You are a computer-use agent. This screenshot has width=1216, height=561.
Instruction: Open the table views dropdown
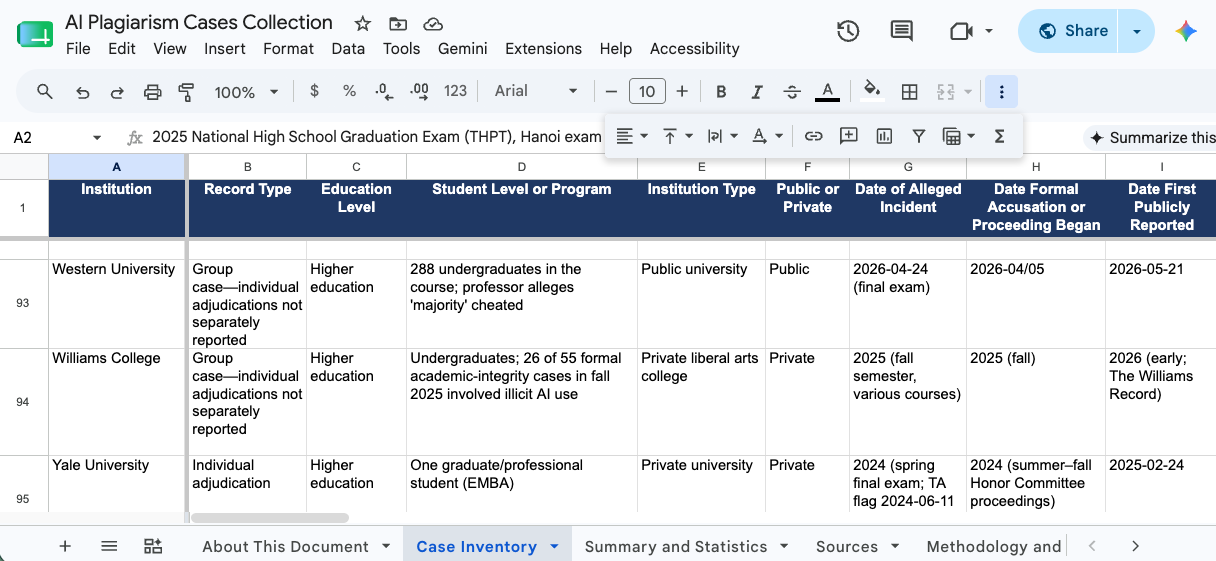click(x=959, y=136)
